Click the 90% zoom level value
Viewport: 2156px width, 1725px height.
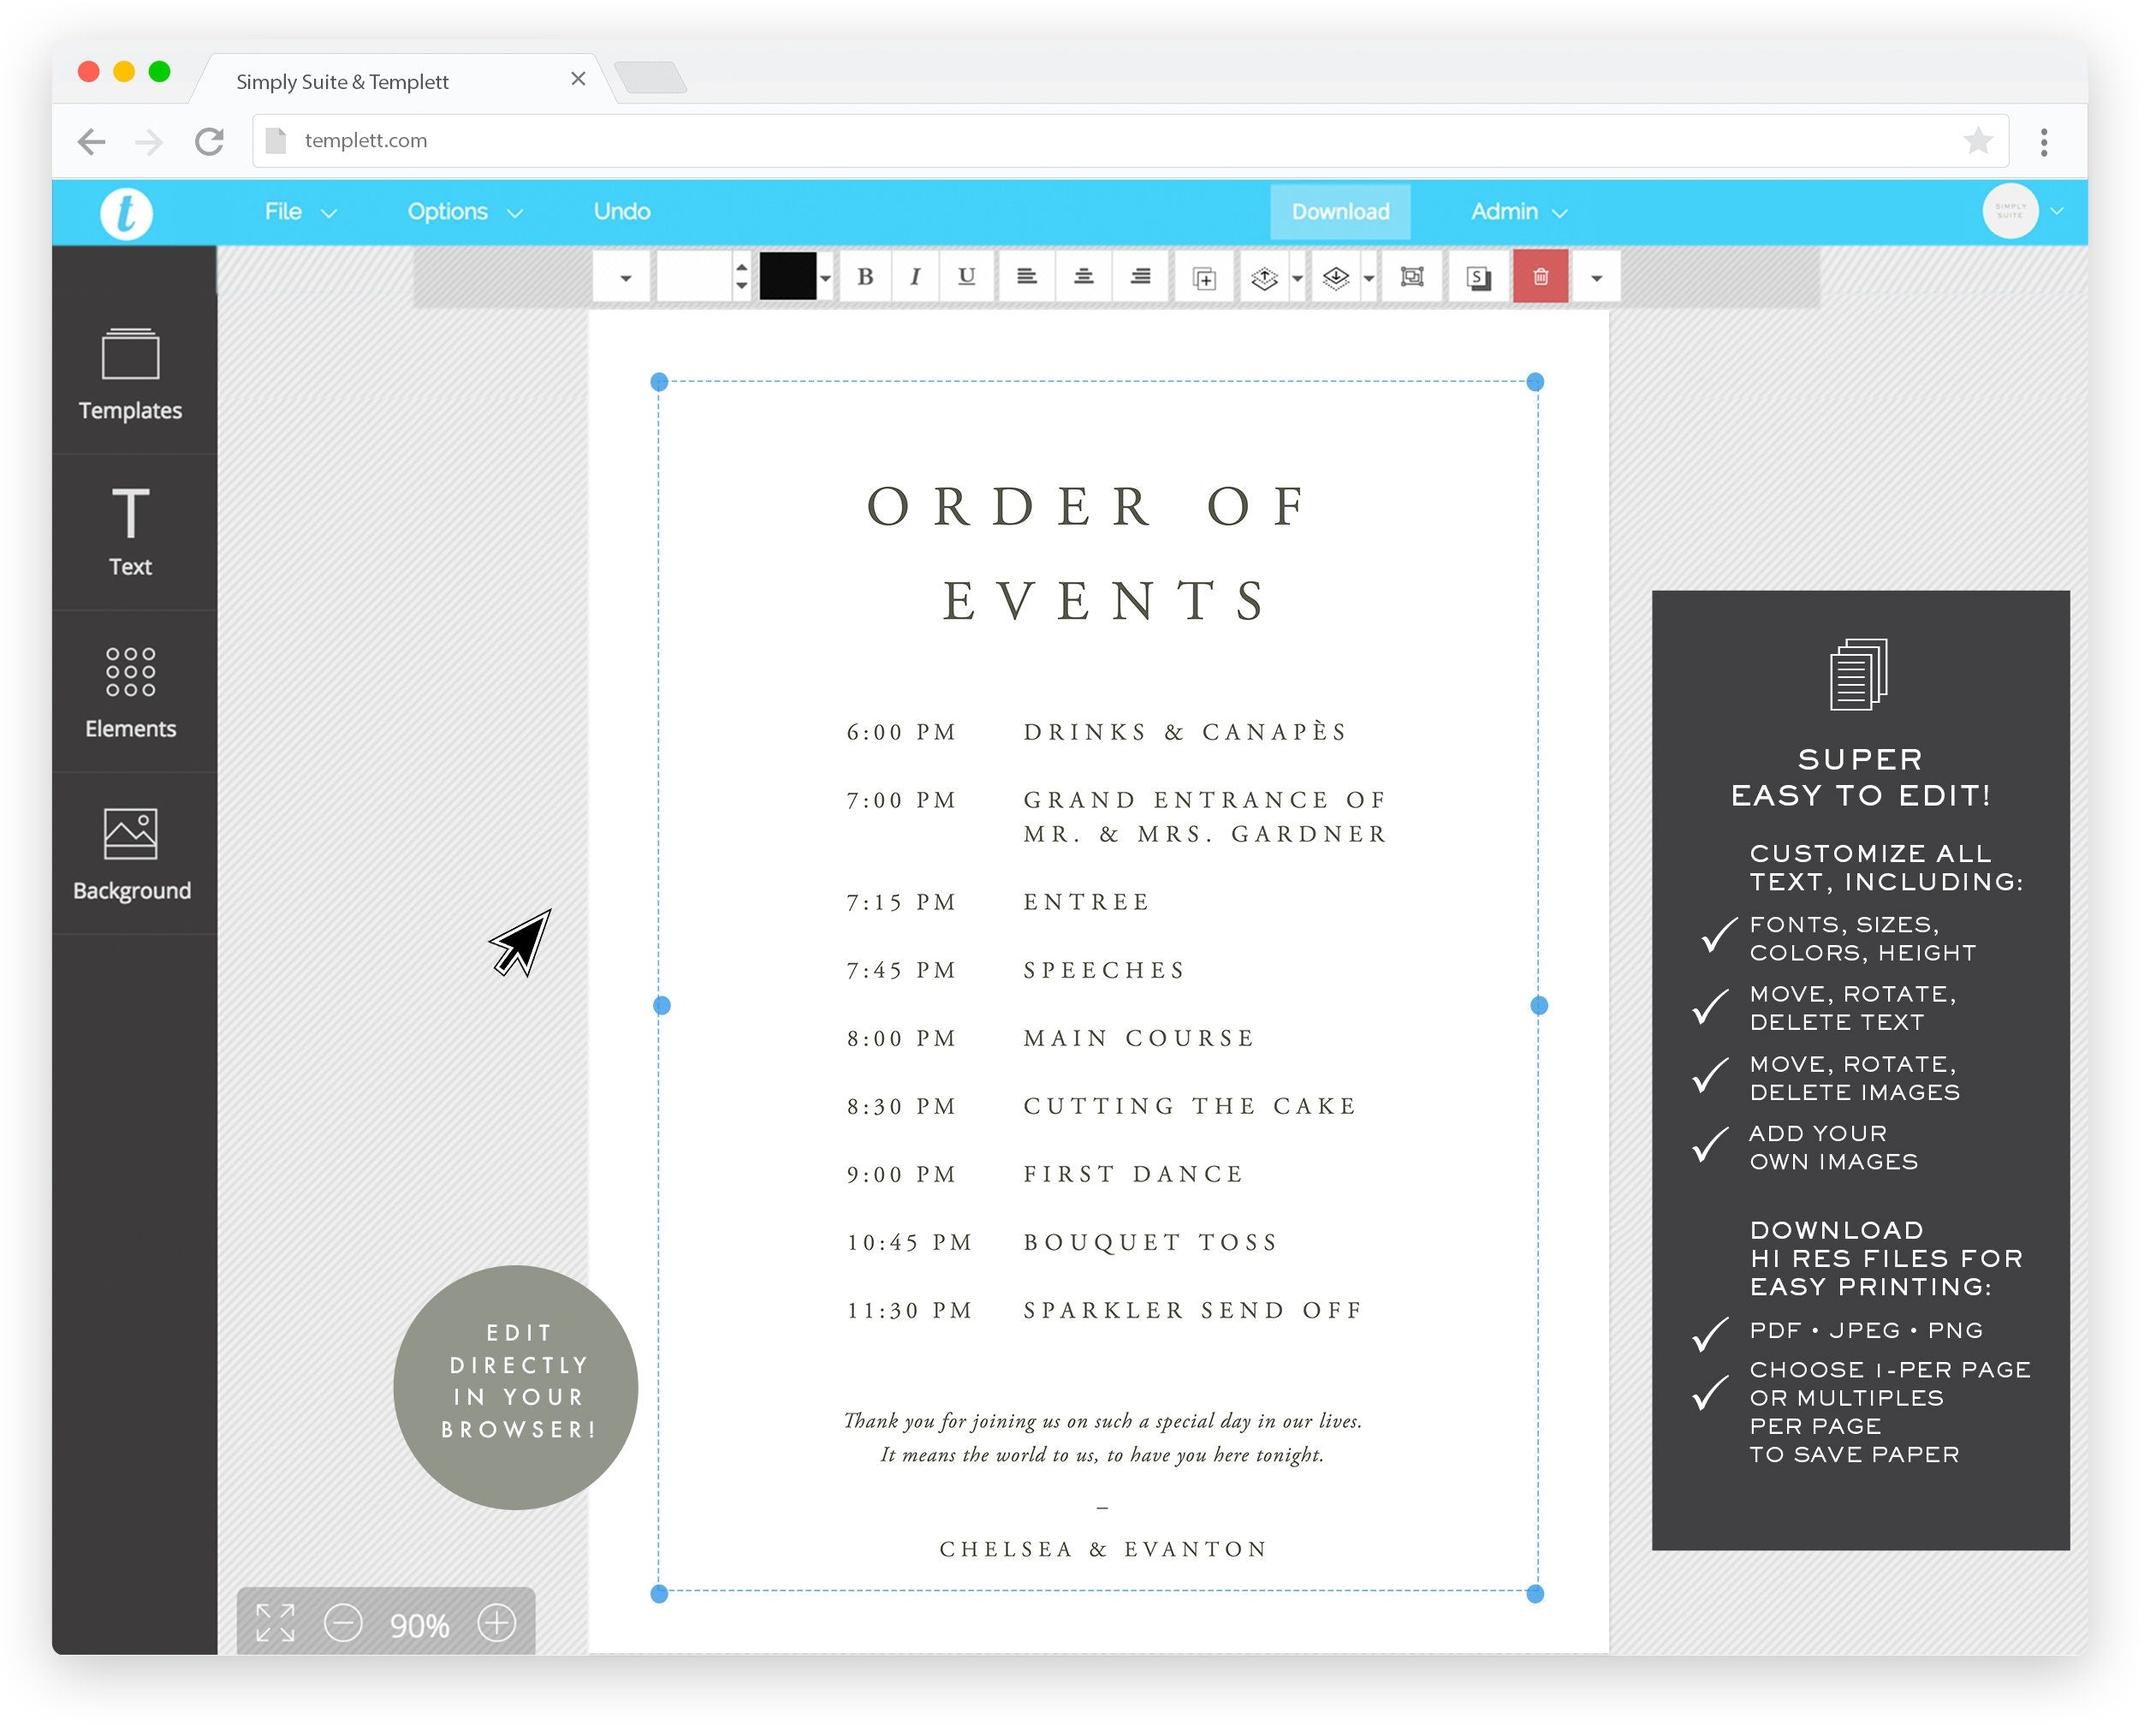pyautogui.click(x=419, y=1625)
